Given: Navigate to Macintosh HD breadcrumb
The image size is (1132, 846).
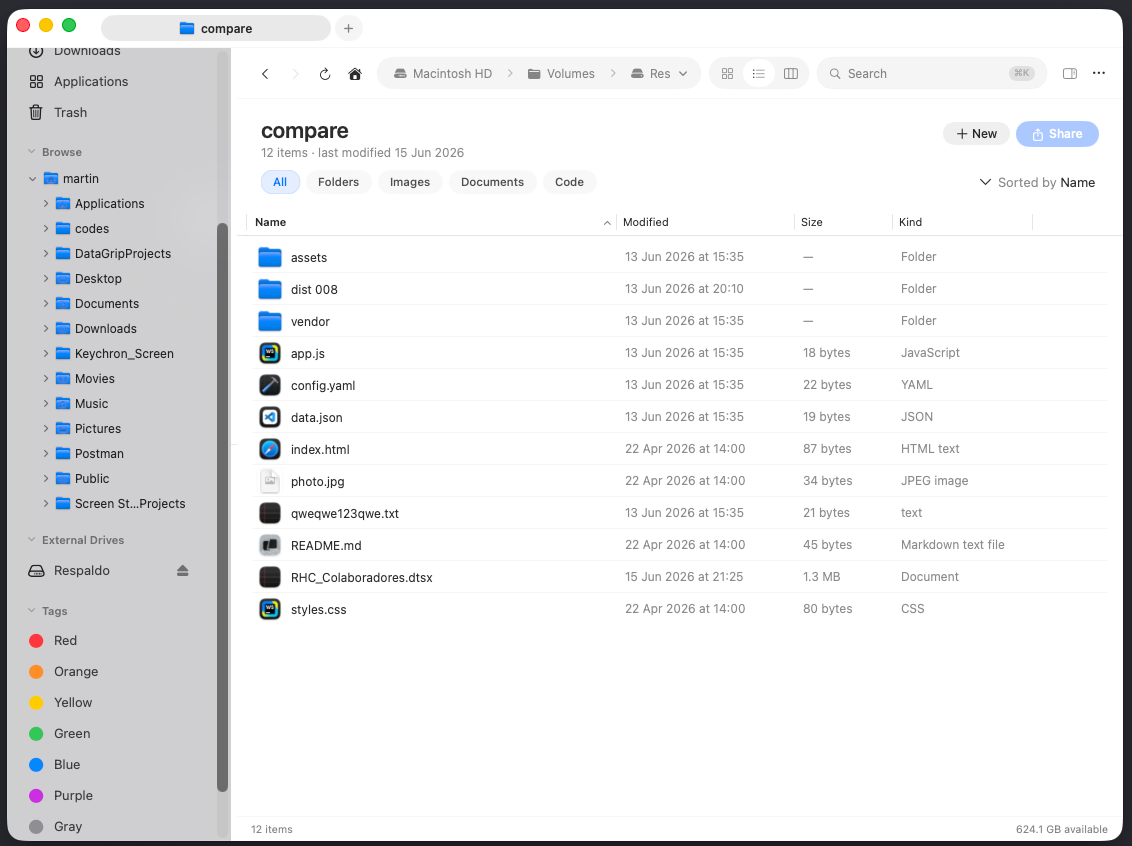Looking at the screenshot, I should pyautogui.click(x=443, y=74).
